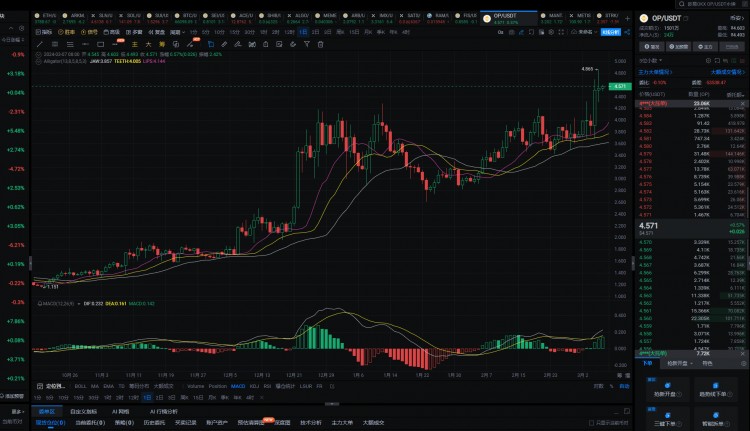Open the AI 行情分析 tab

tap(164, 411)
